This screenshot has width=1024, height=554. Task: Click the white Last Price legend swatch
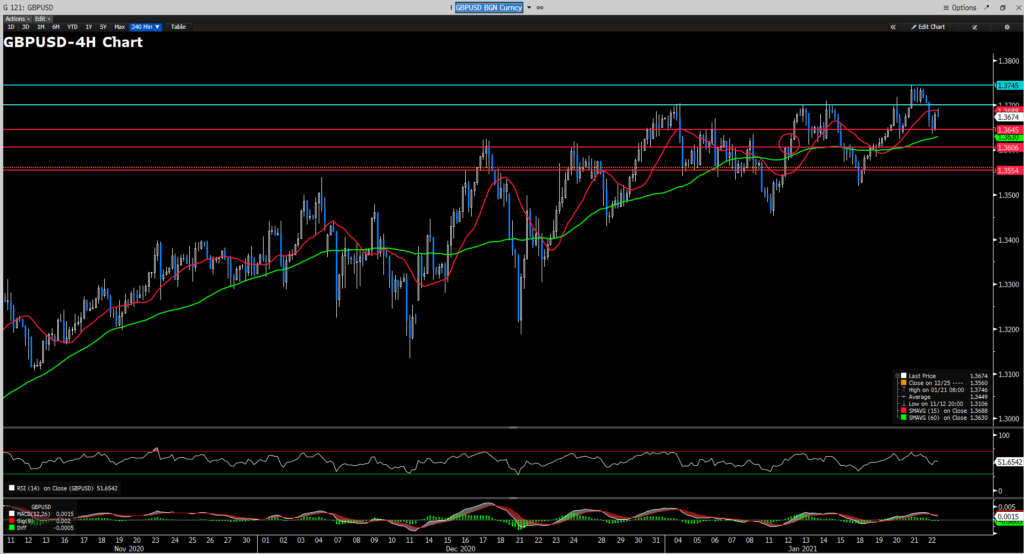point(904,376)
